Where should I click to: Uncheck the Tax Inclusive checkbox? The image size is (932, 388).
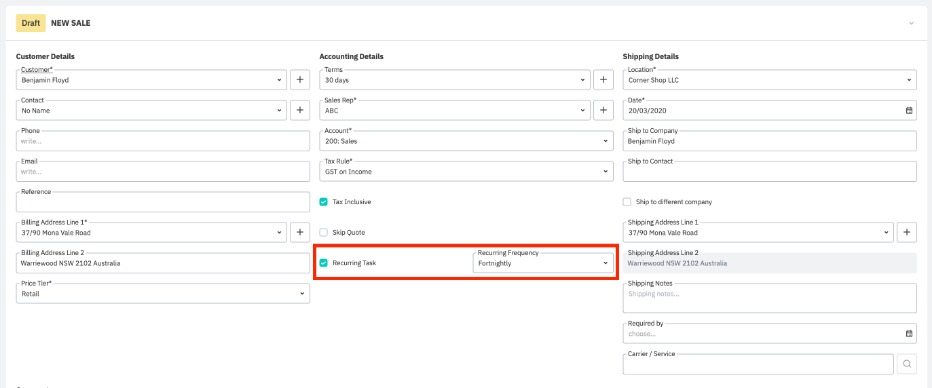pyautogui.click(x=323, y=202)
